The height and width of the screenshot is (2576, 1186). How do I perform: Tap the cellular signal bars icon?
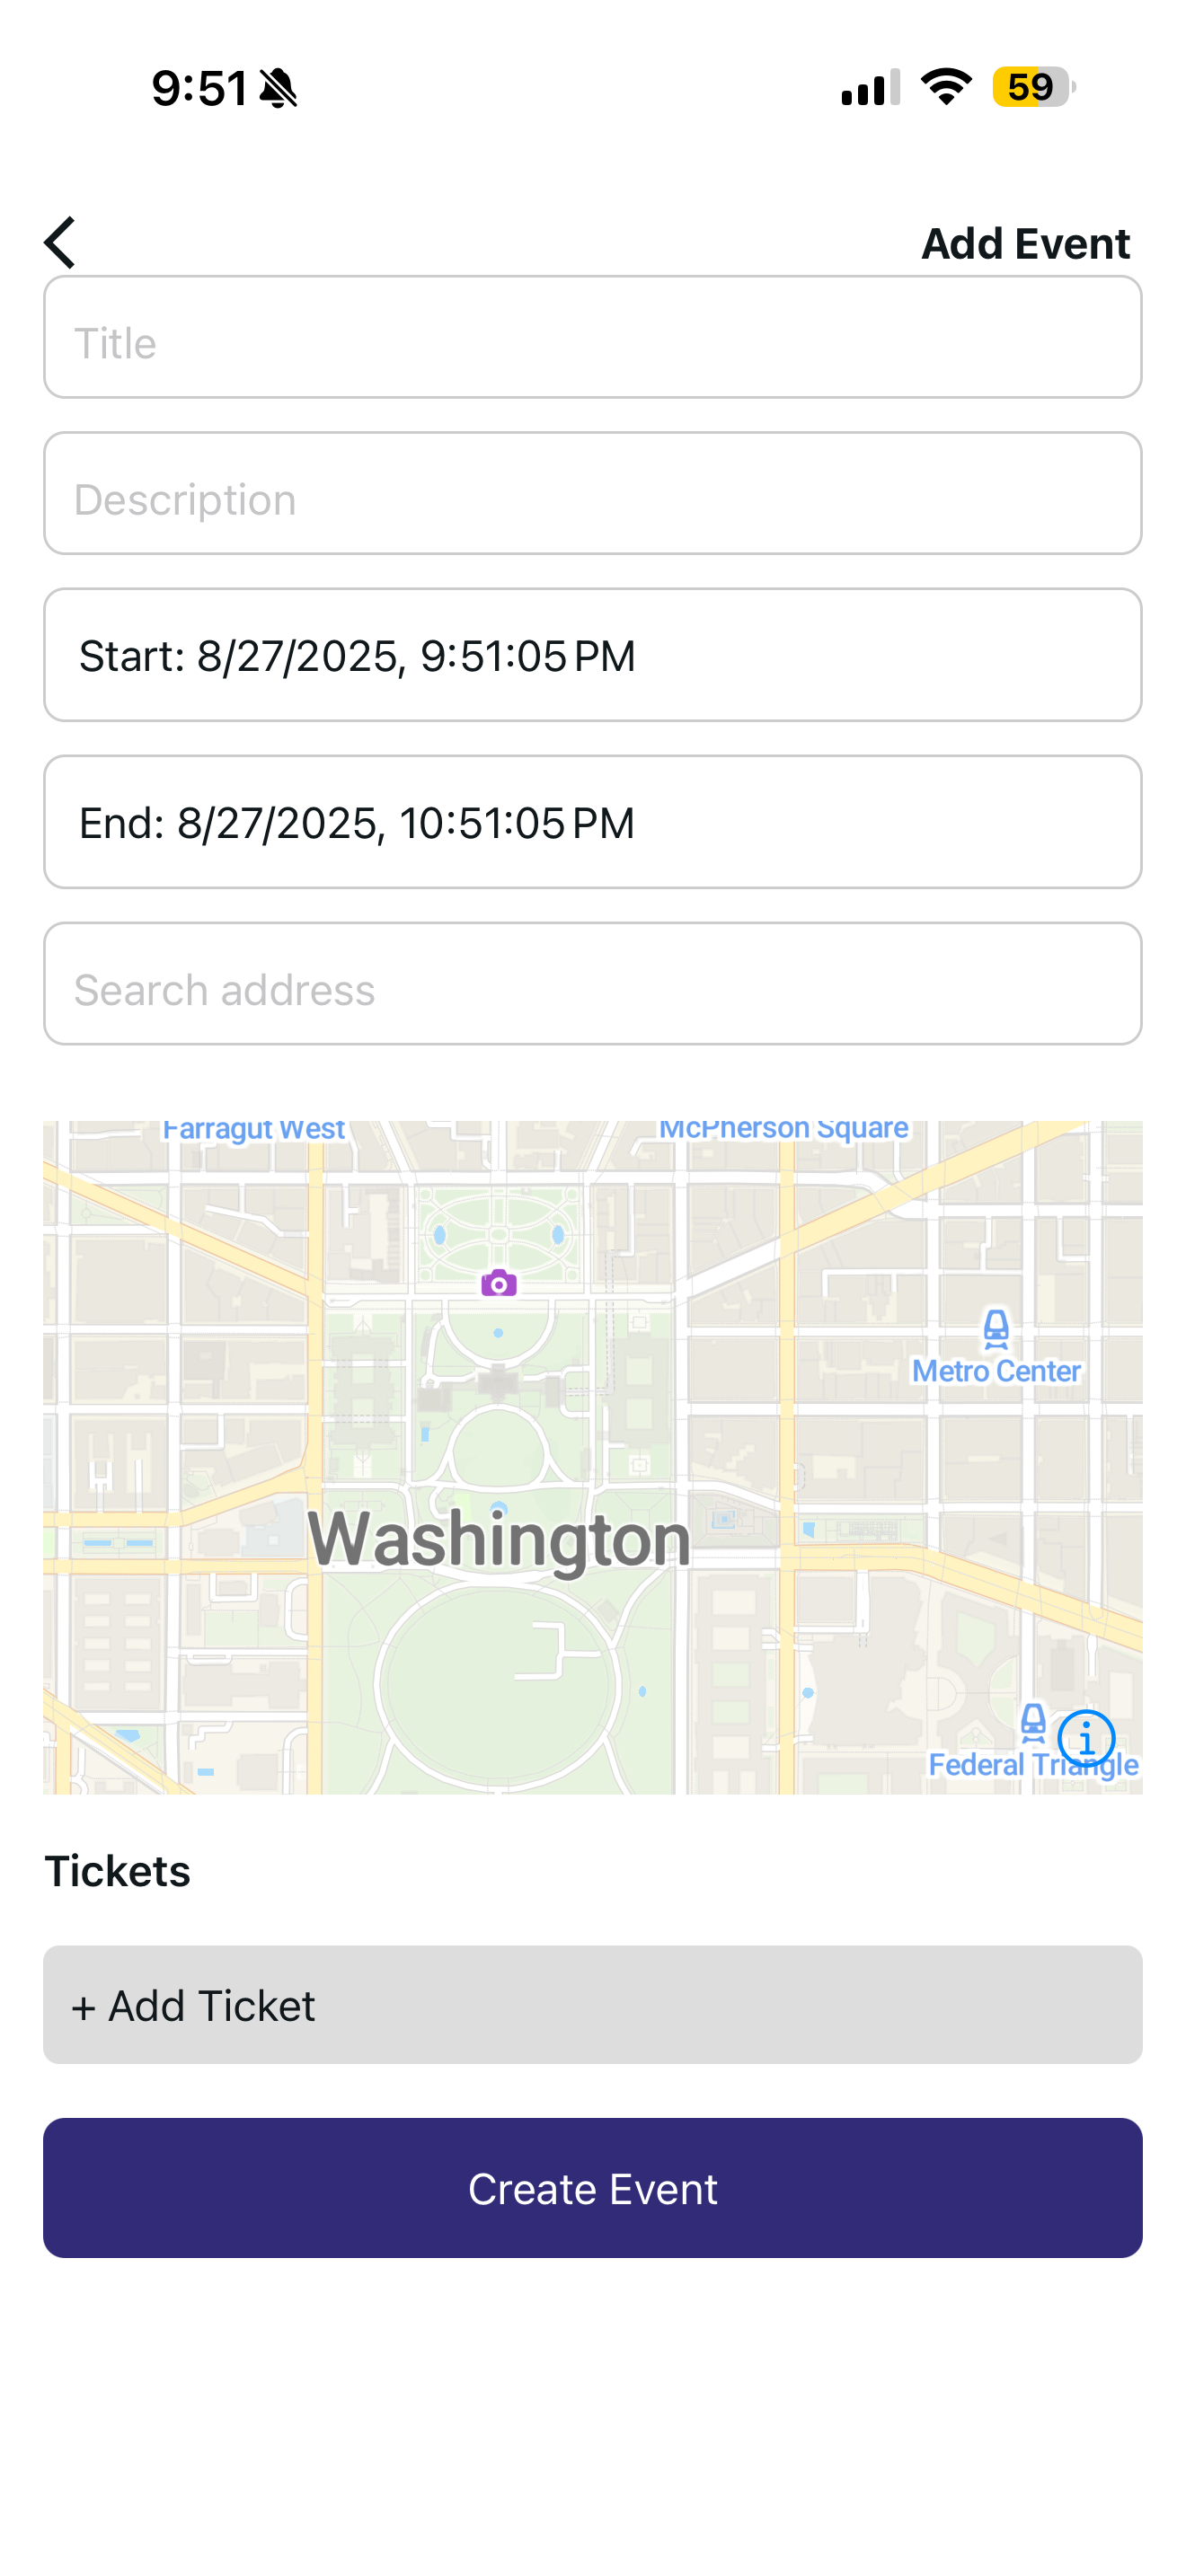[870, 87]
